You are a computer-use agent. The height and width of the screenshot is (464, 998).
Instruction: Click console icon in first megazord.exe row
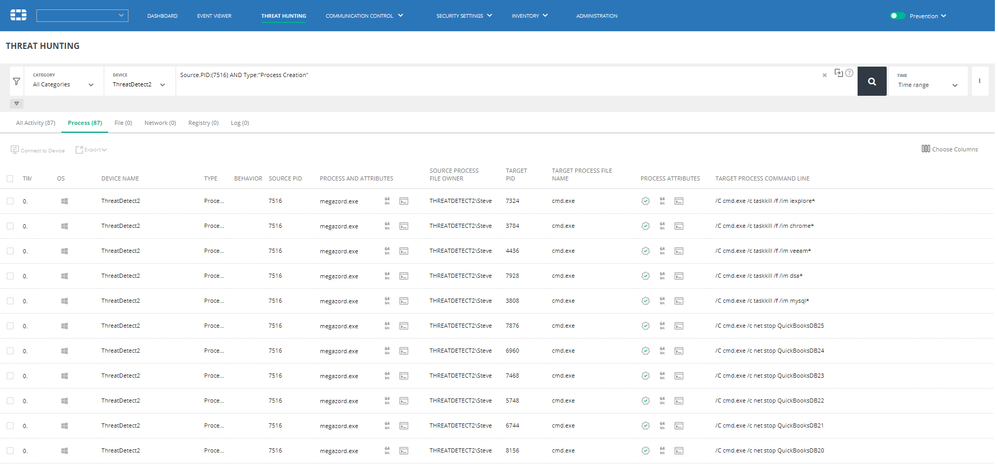point(404,200)
